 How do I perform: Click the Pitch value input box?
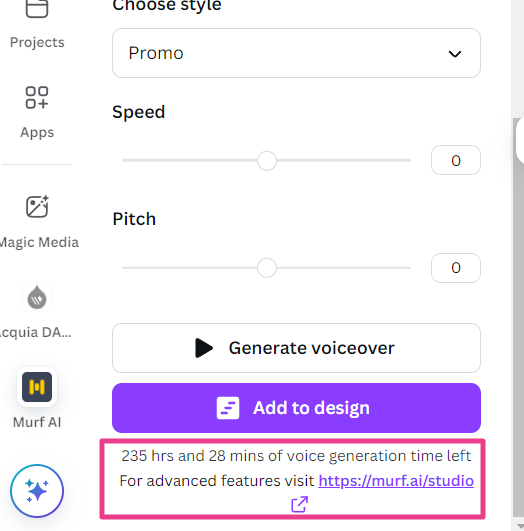[456, 268]
